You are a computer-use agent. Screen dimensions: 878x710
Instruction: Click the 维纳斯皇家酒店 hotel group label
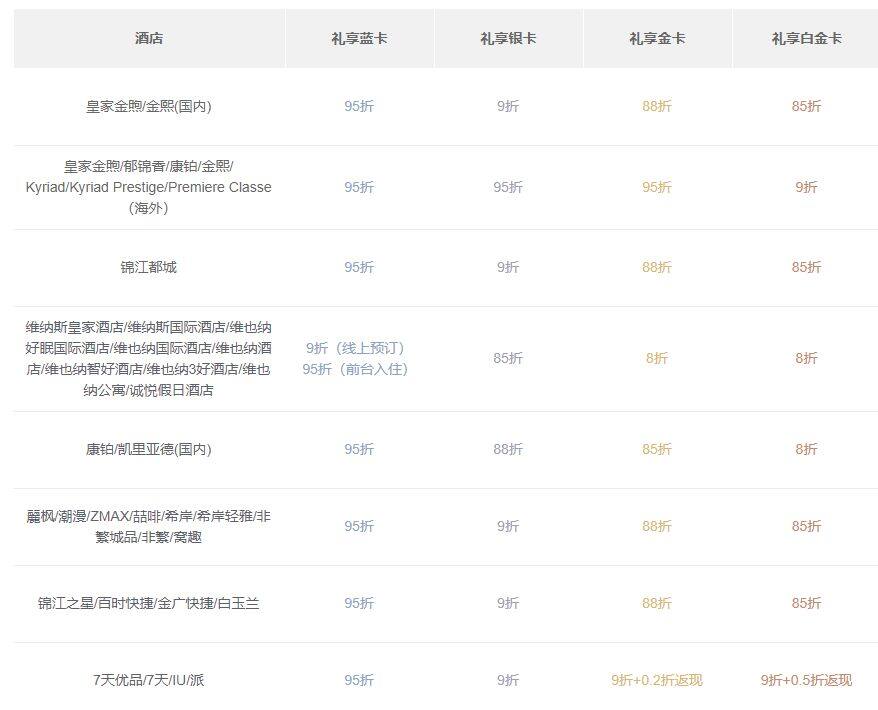[x=149, y=358]
